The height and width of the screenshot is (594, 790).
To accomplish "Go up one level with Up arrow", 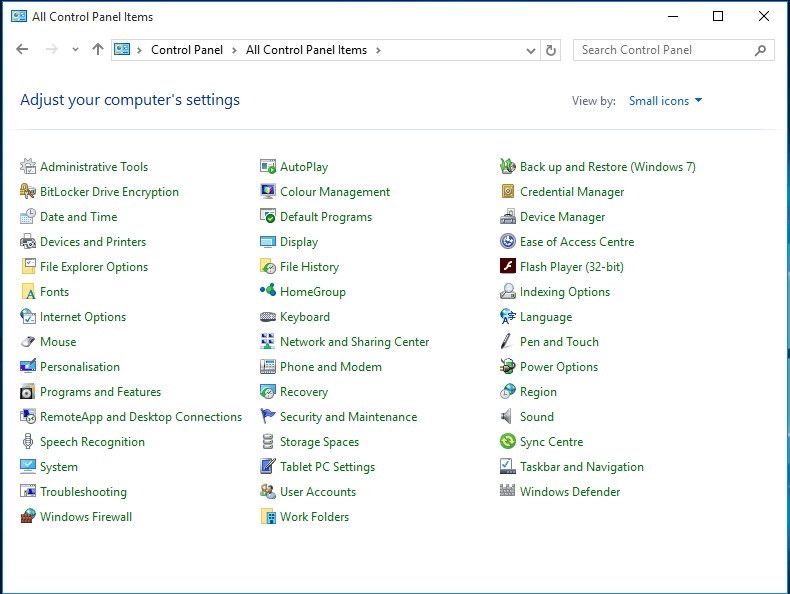I will tap(98, 49).
